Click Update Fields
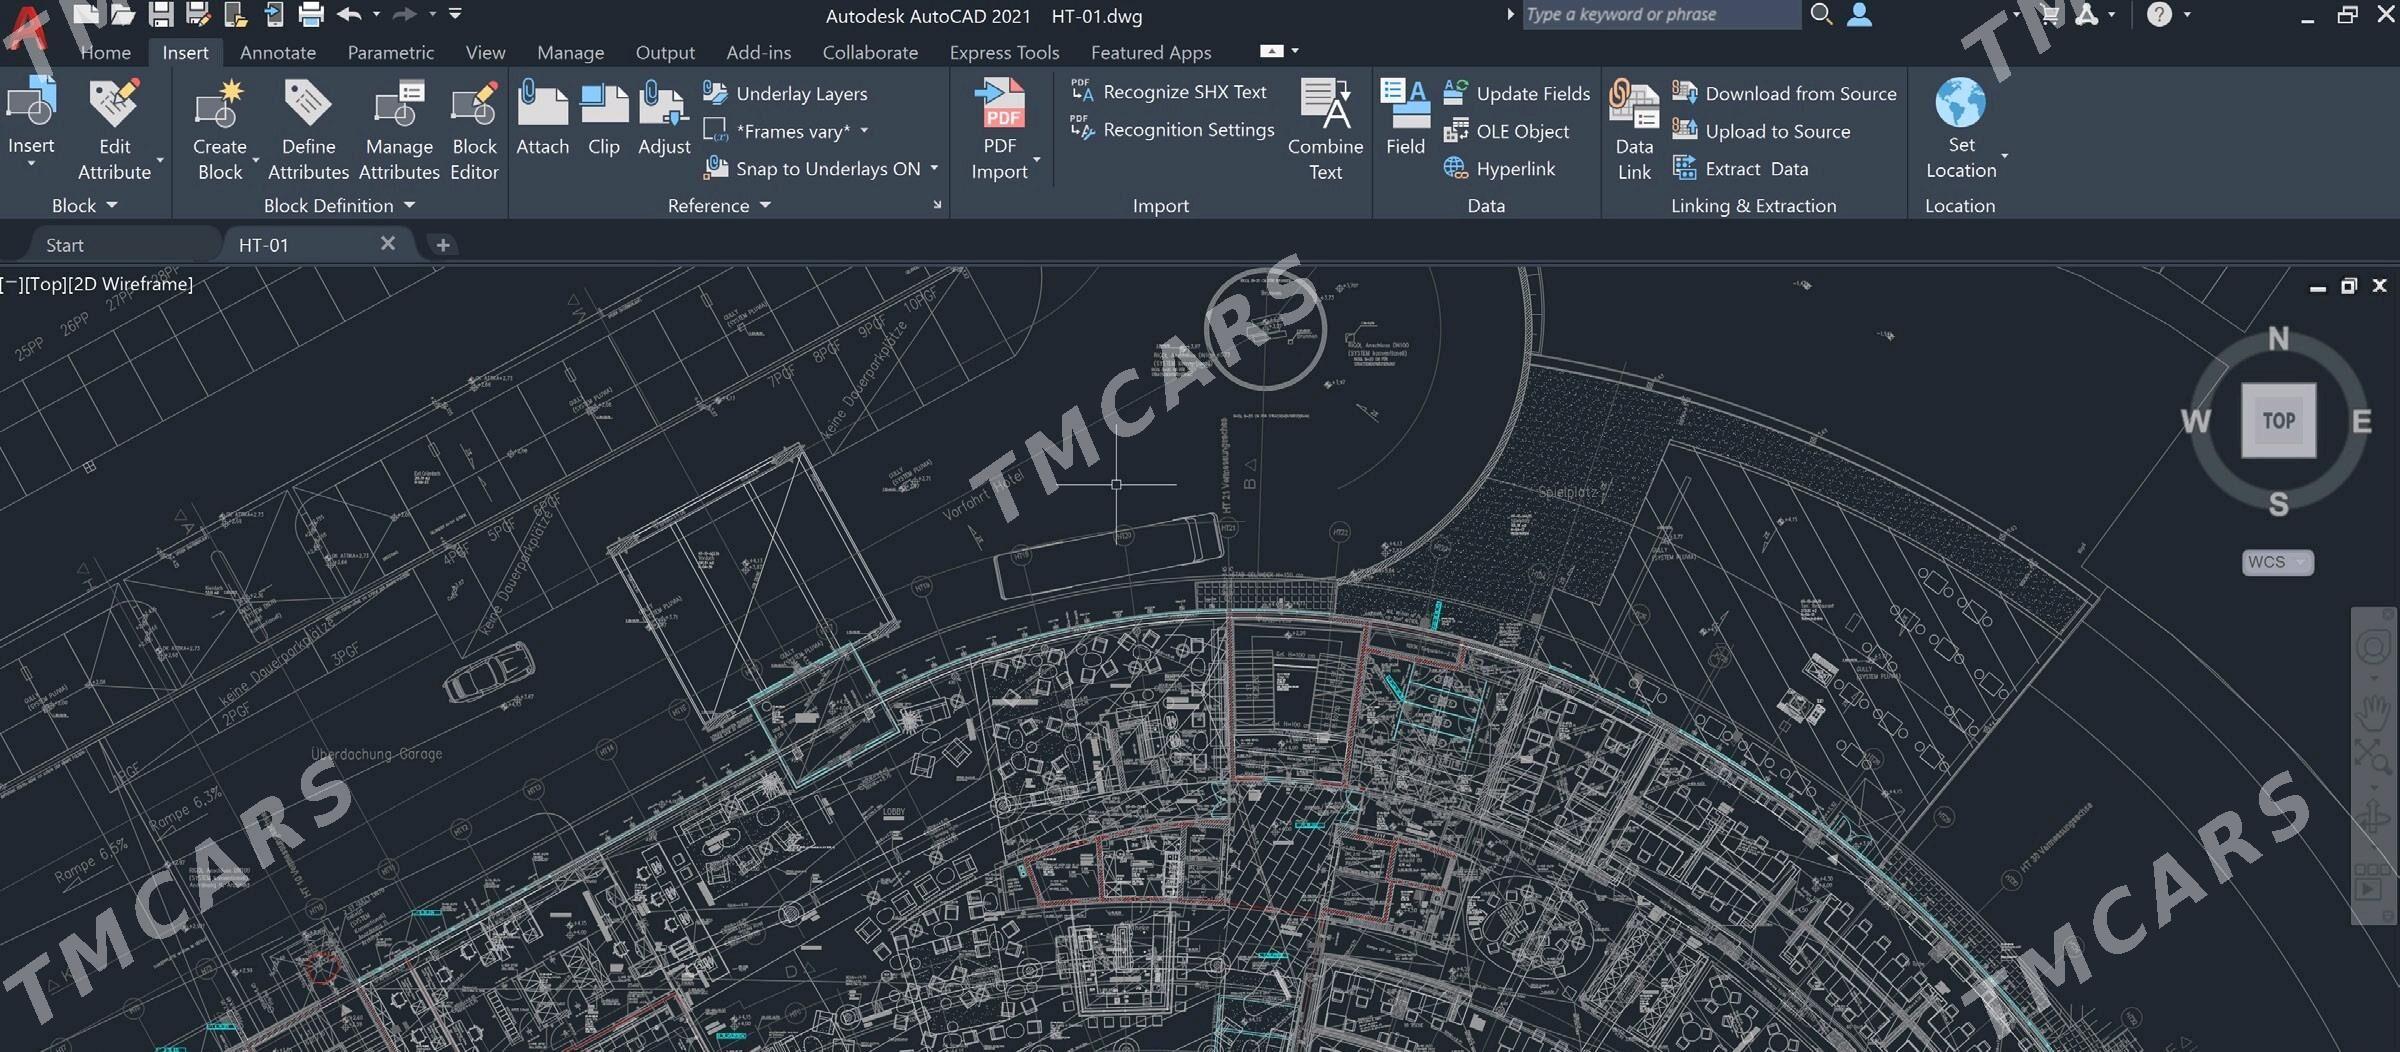The image size is (2400, 1052). [1516, 93]
